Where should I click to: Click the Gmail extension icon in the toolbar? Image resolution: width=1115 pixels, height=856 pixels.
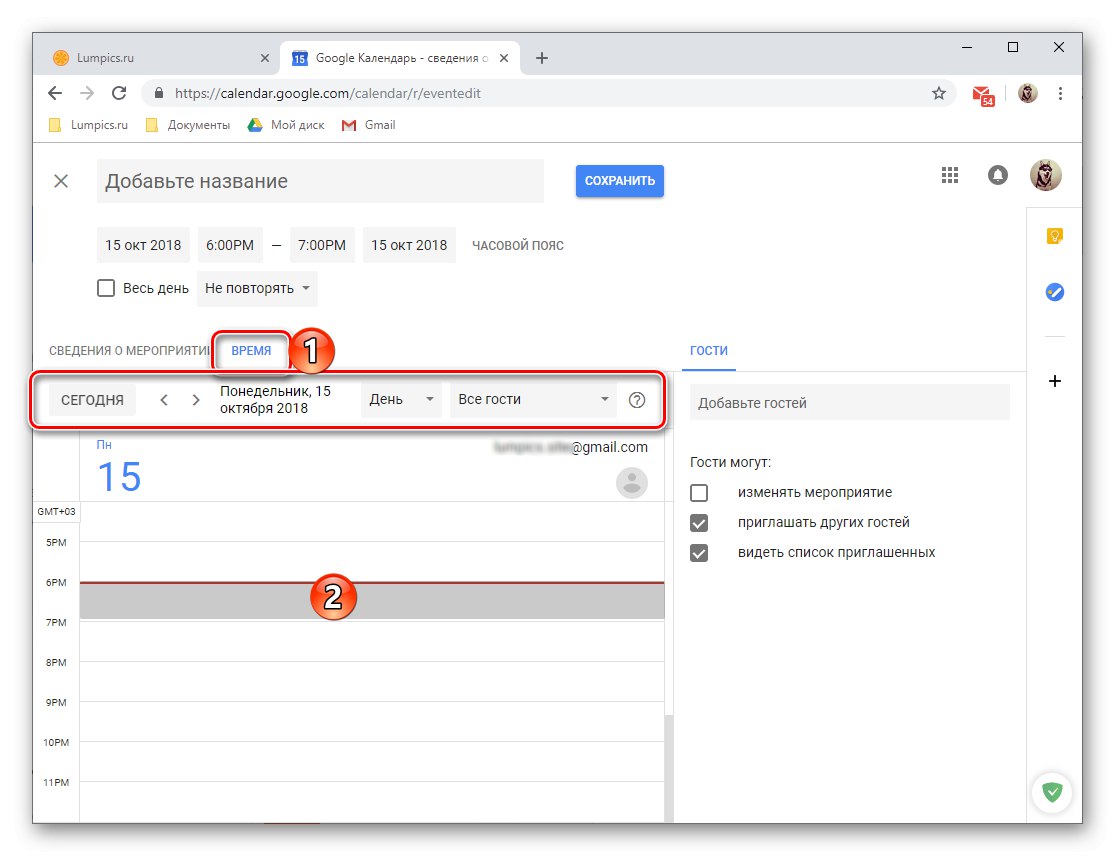click(x=982, y=93)
